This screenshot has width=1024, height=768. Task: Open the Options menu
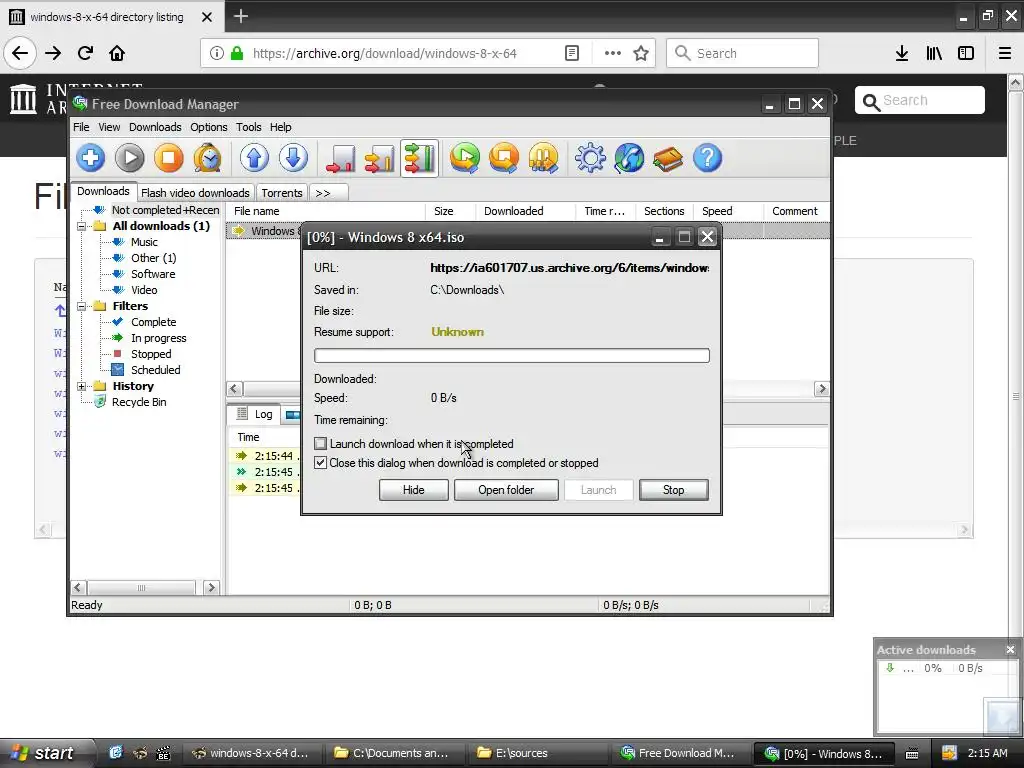[x=209, y=127]
